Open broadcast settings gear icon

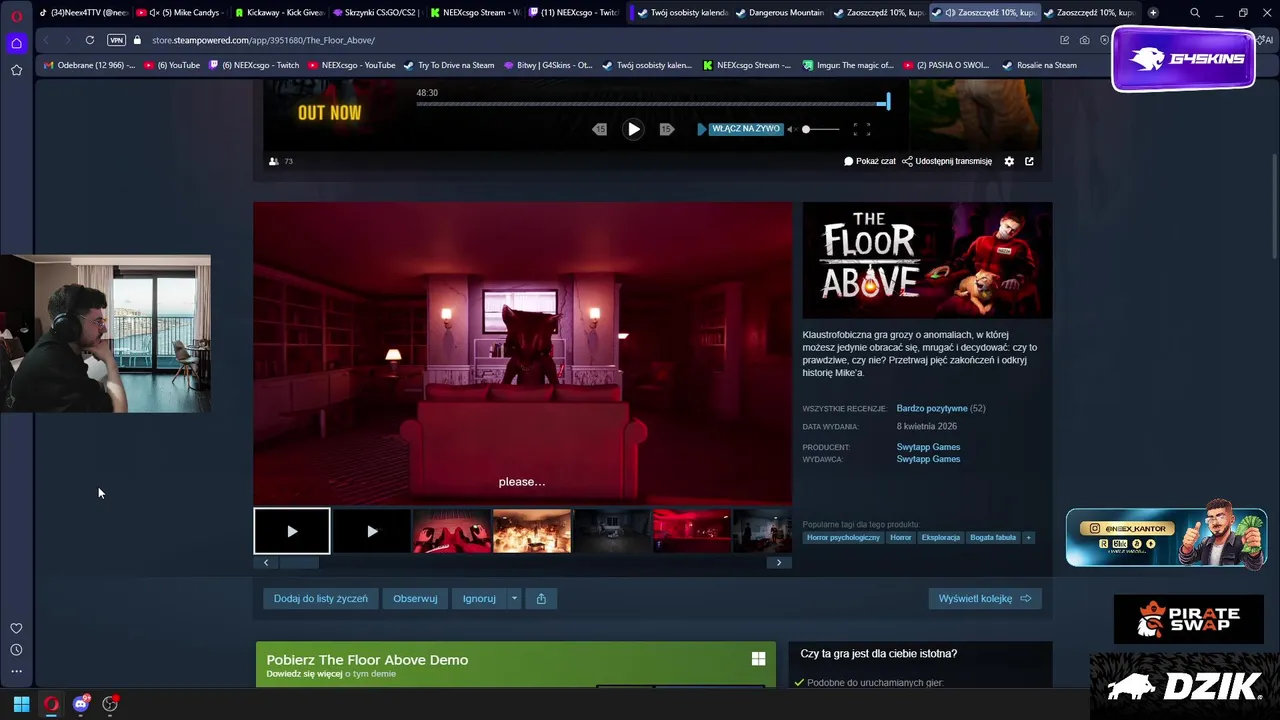pyautogui.click(x=1009, y=161)
